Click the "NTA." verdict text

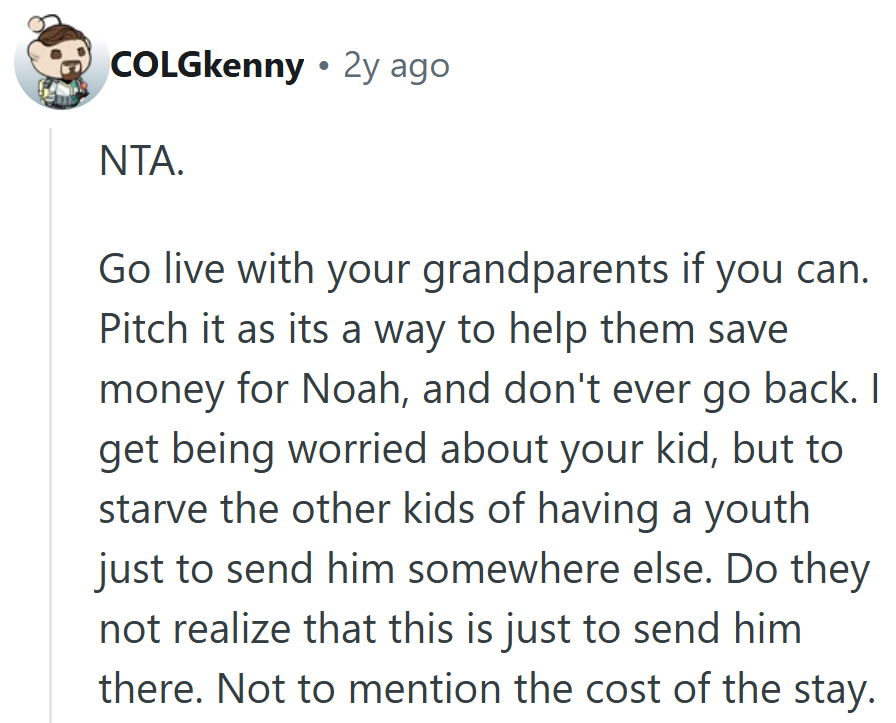141,161
